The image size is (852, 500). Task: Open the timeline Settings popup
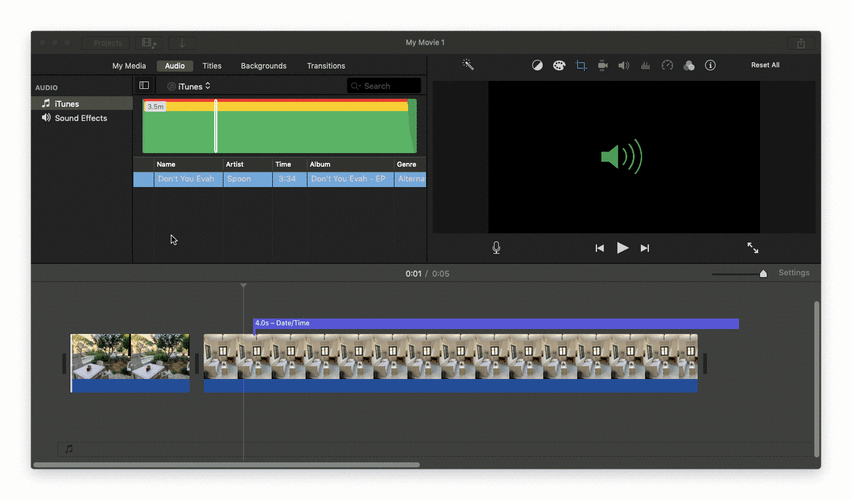(794, 273)
